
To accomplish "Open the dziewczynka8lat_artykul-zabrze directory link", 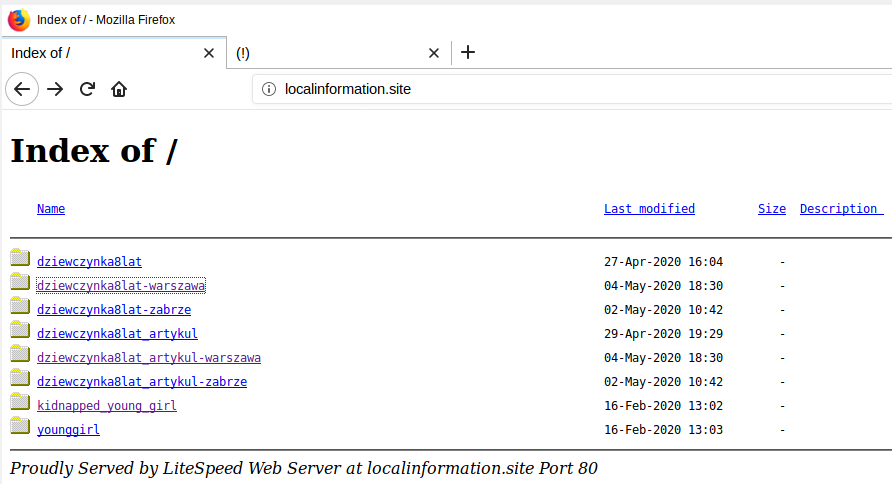I will (142, 382).
